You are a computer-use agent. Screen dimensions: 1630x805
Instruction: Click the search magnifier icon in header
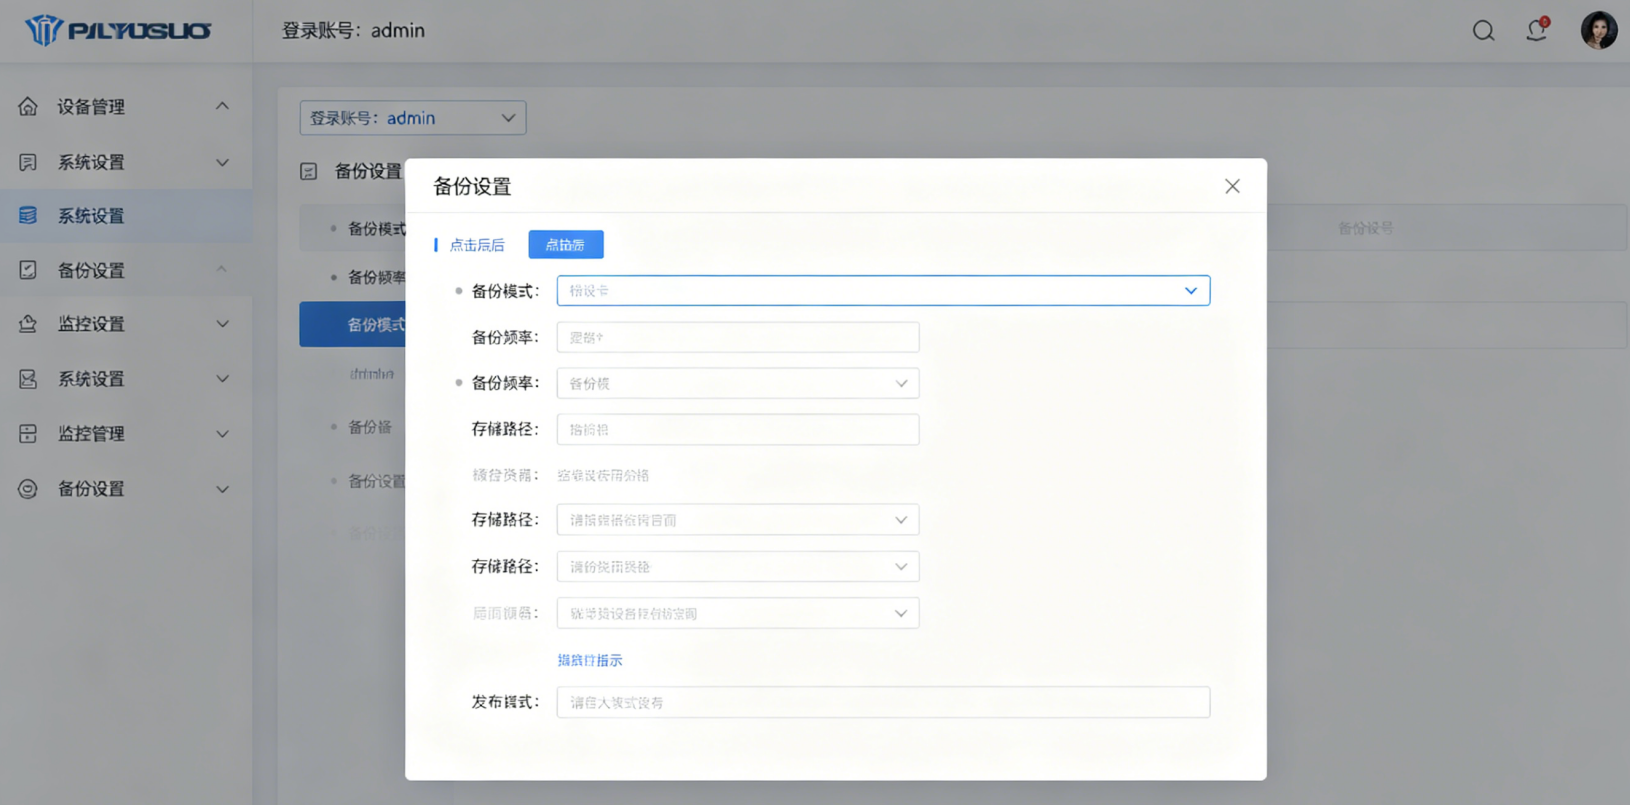(1483, 31)
